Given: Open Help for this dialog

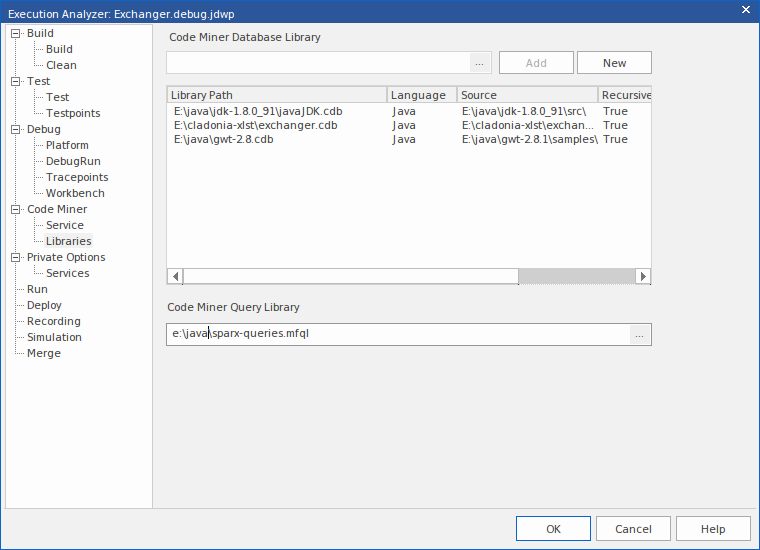Looking at the screenshot, I should point(713,529).
